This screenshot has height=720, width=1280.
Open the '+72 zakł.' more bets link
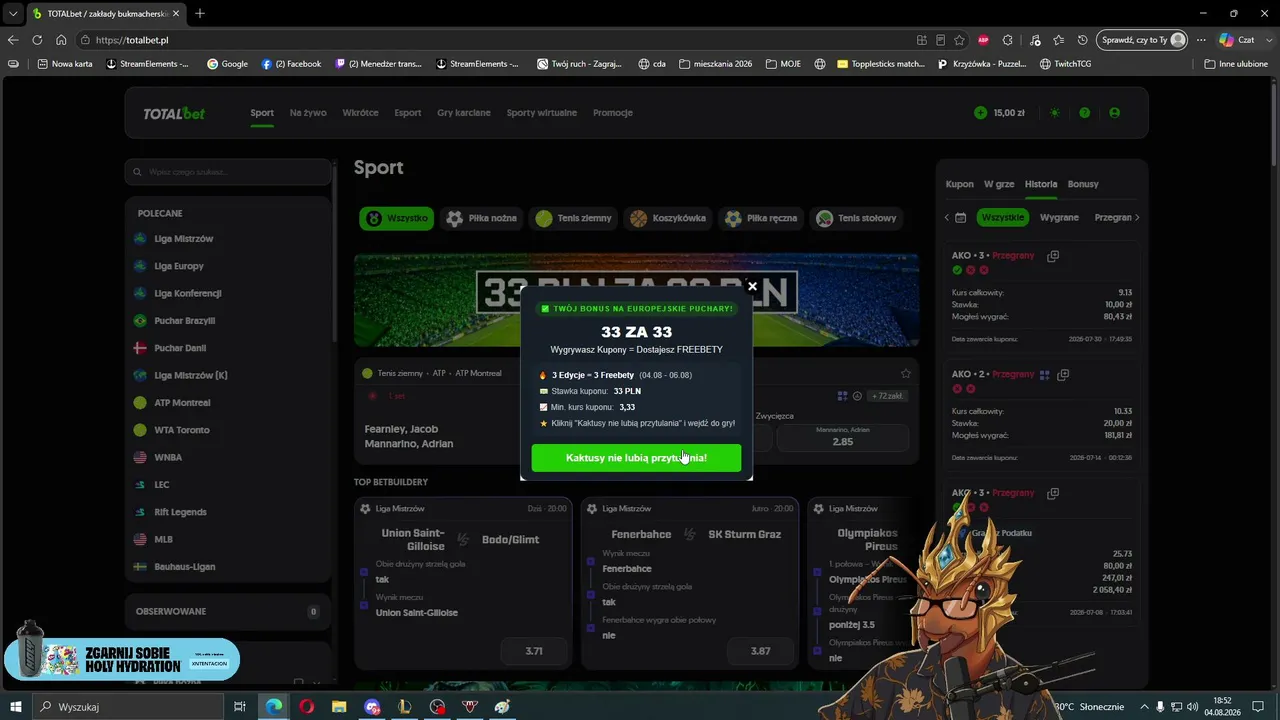tap(888, 396)
